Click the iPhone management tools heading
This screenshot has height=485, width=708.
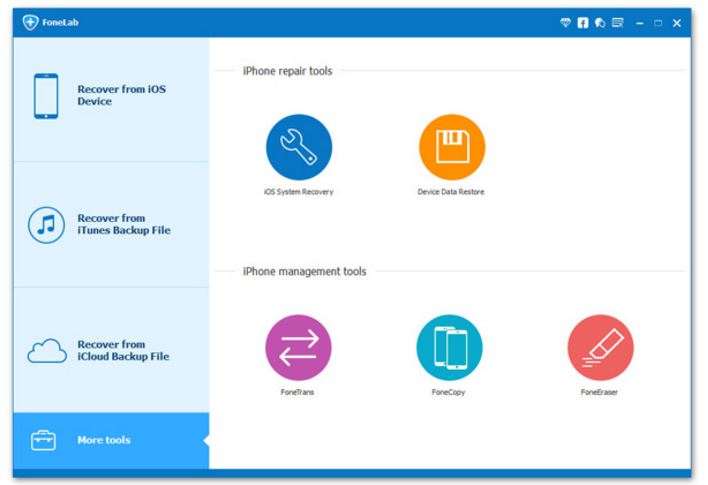[305, 272]
